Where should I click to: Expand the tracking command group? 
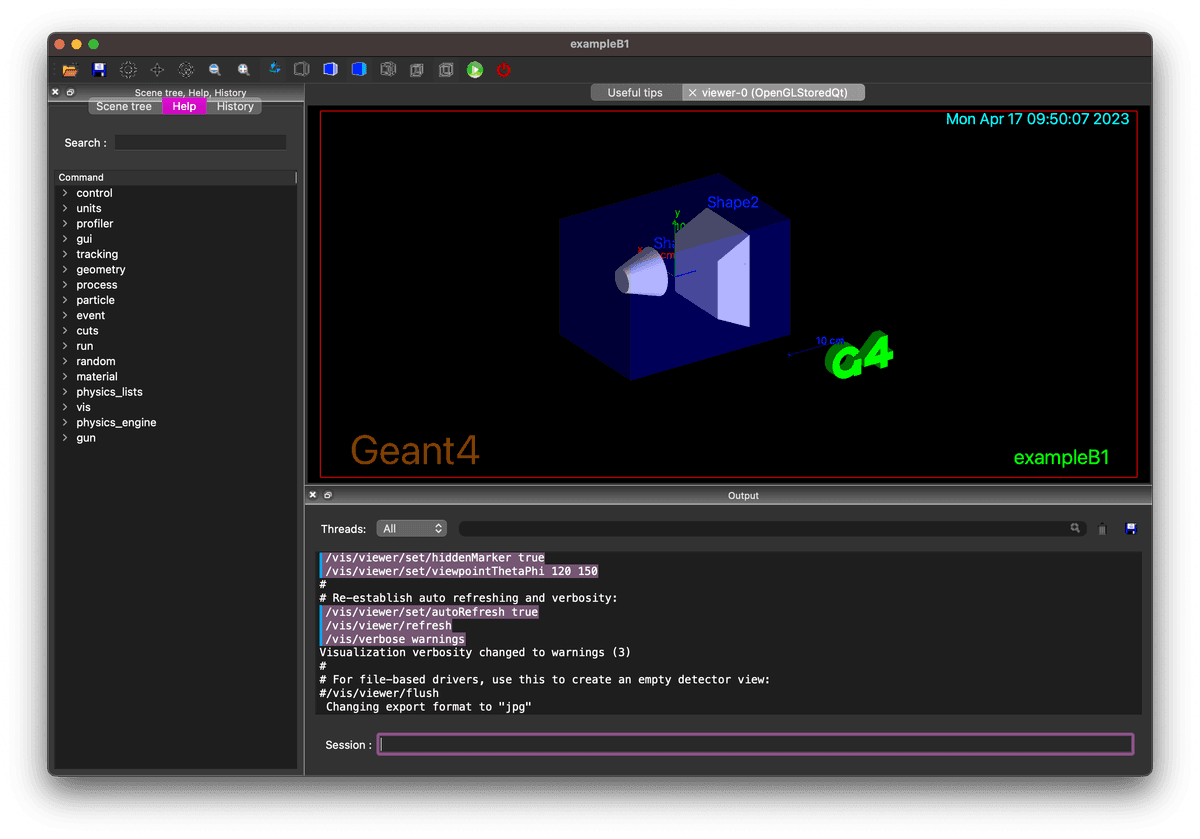[65, 254]
